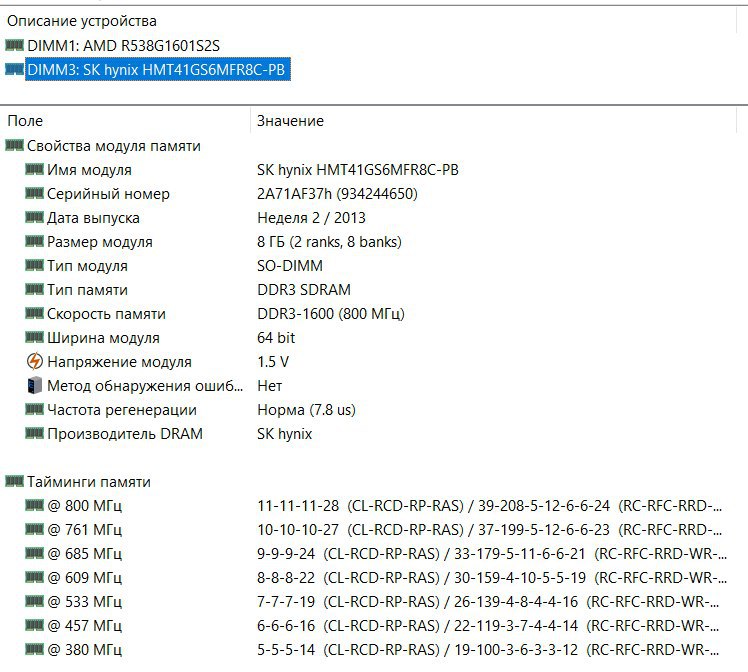Click the icon beside '@ 609 МГц'

pyautogui.click(x=34, y=577)
